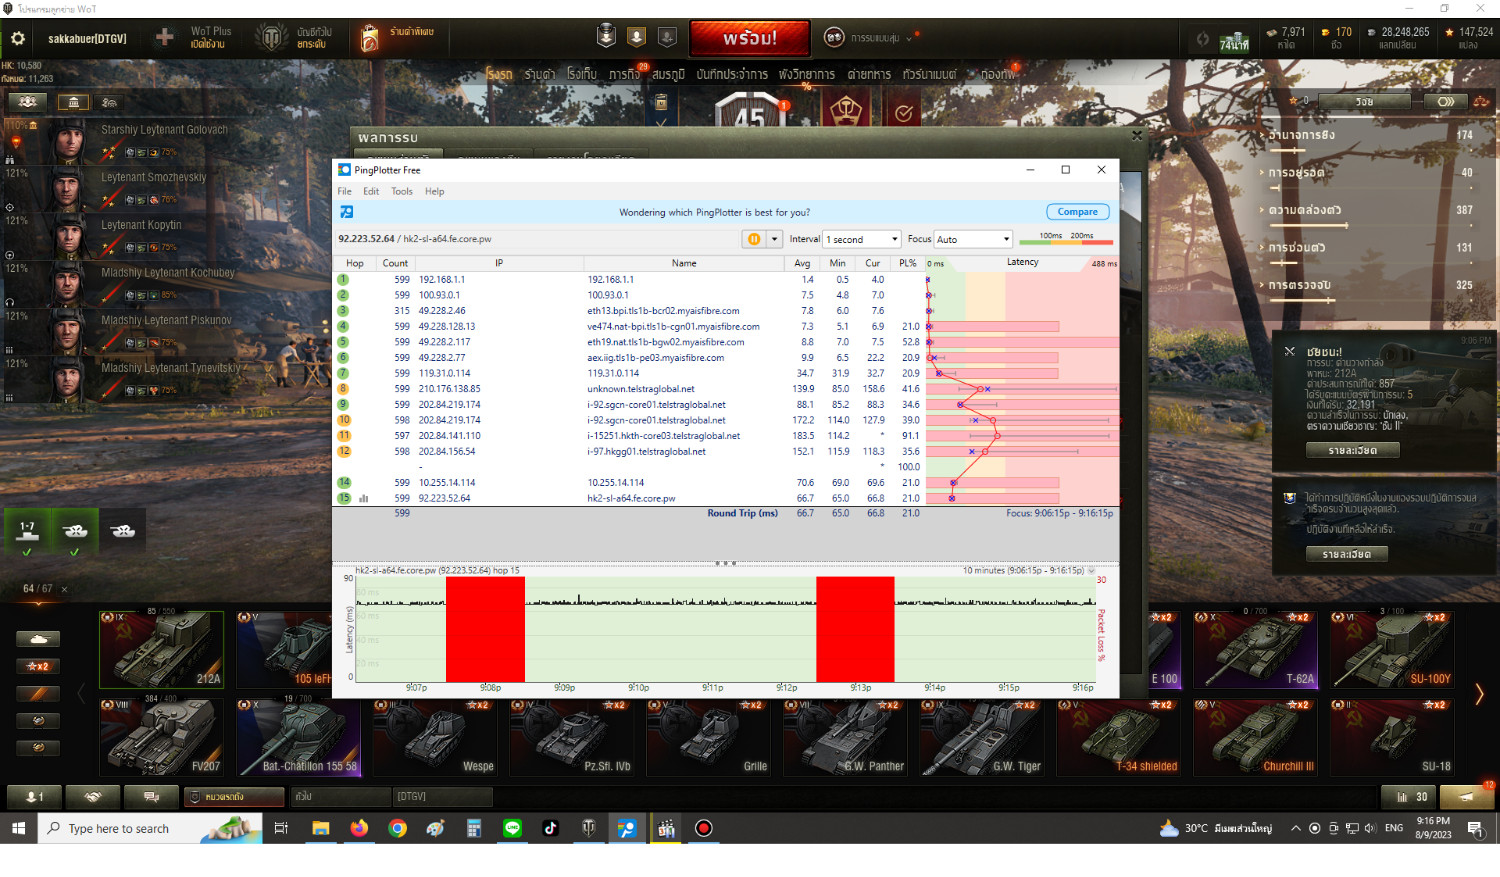The width and height of the screenshot is (1500, 877).
Task: Open the notification counter showing 30
Action: 1408,797
